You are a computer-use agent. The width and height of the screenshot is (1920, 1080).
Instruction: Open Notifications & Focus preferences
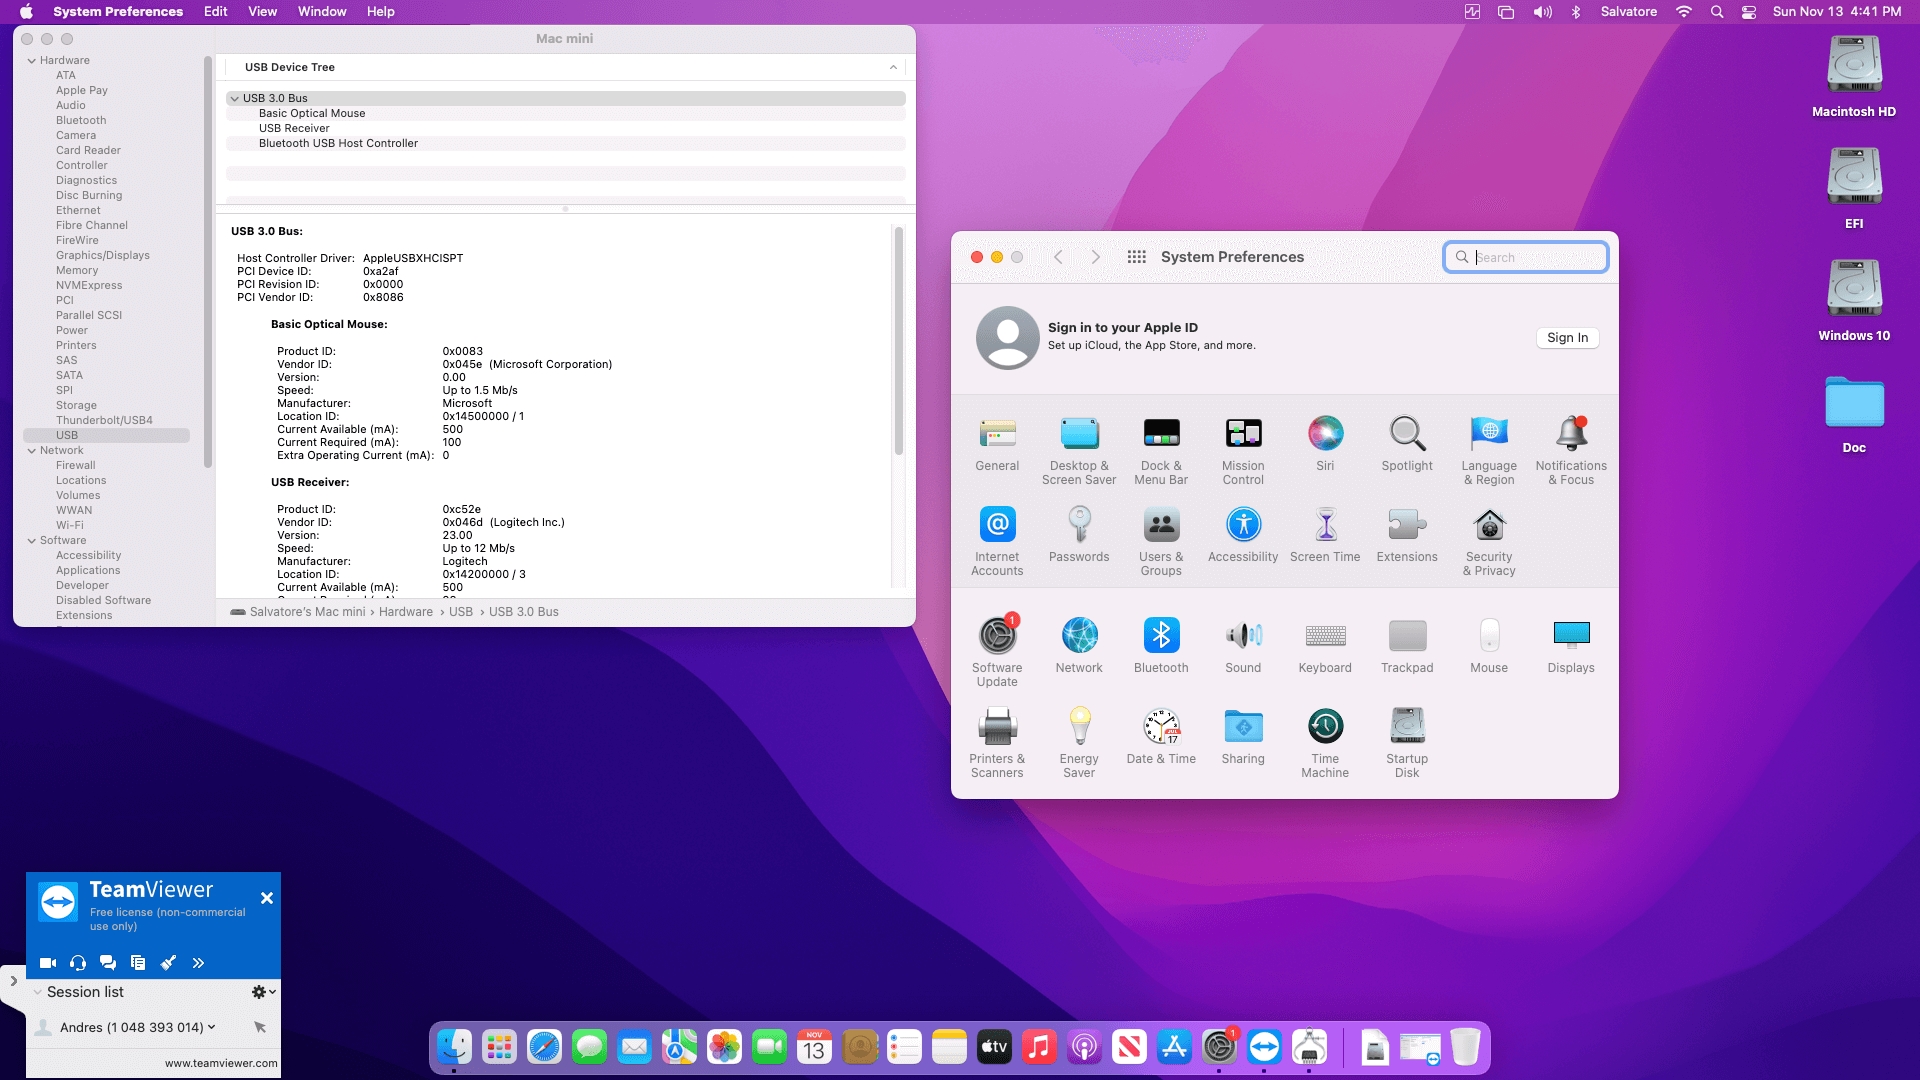1571,451
